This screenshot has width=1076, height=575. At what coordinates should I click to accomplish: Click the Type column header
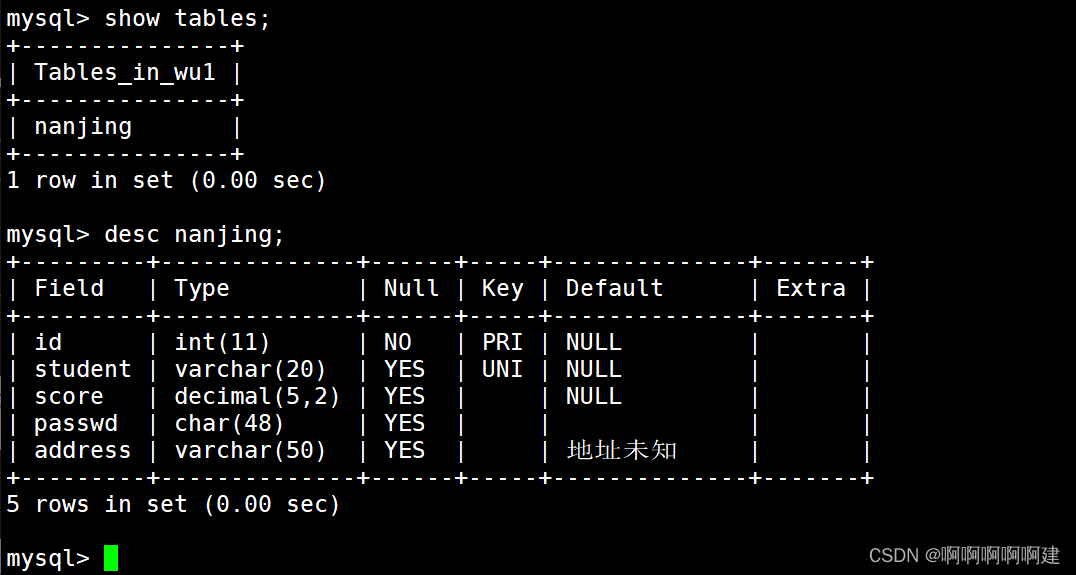(x=201, y=288)
